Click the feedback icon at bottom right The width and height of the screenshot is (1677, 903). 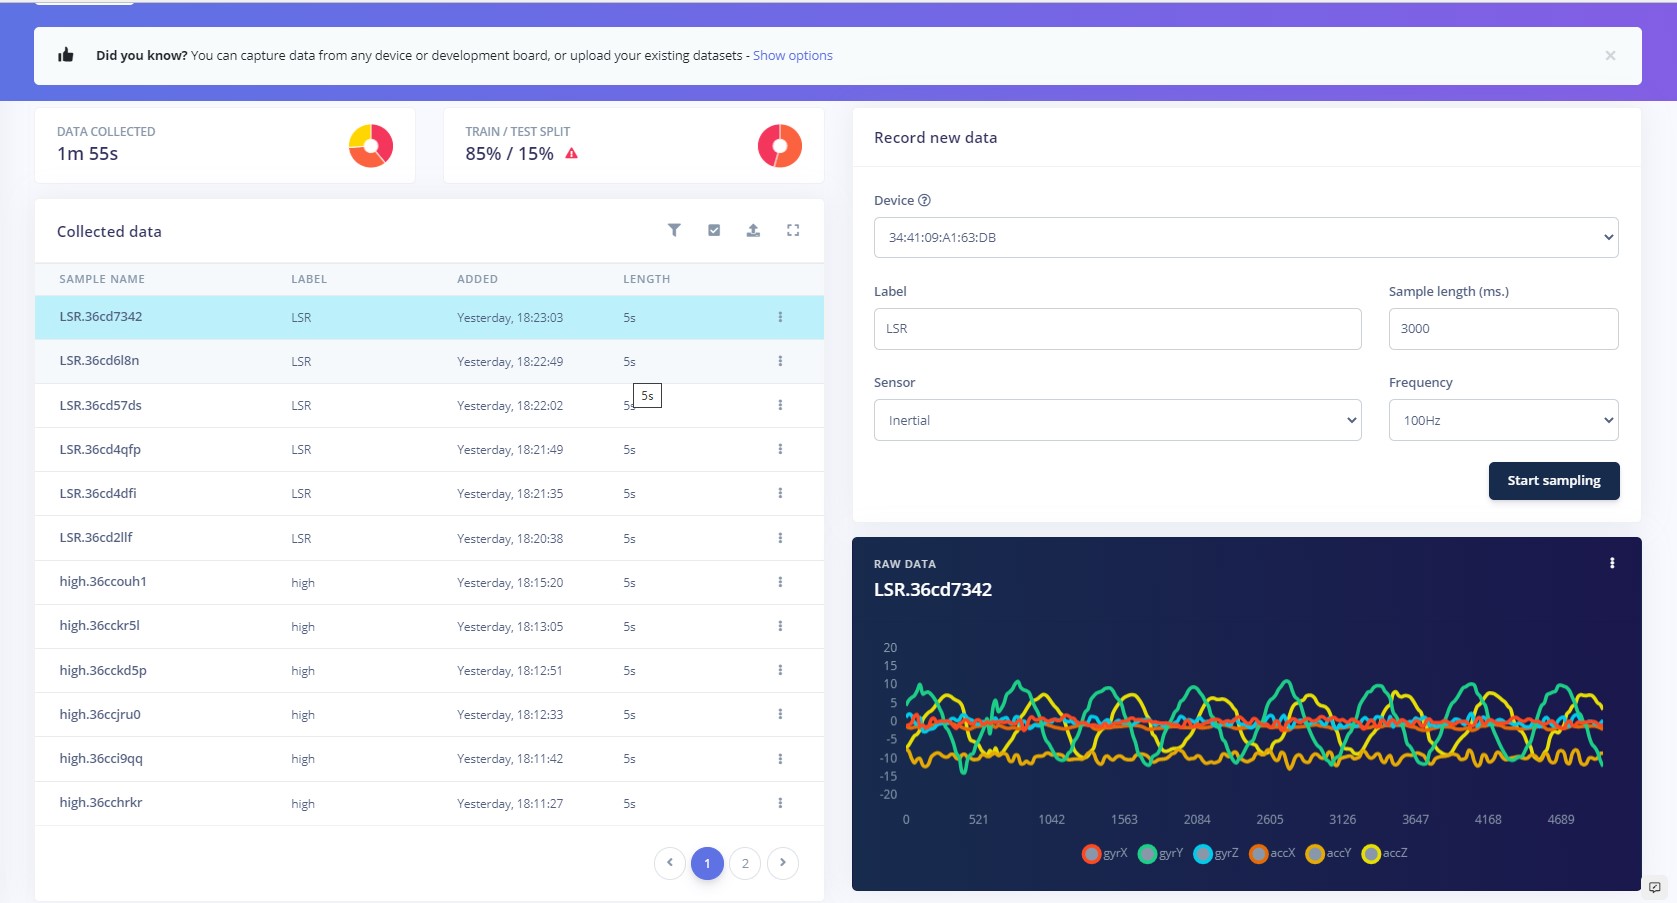point(1655,887)
